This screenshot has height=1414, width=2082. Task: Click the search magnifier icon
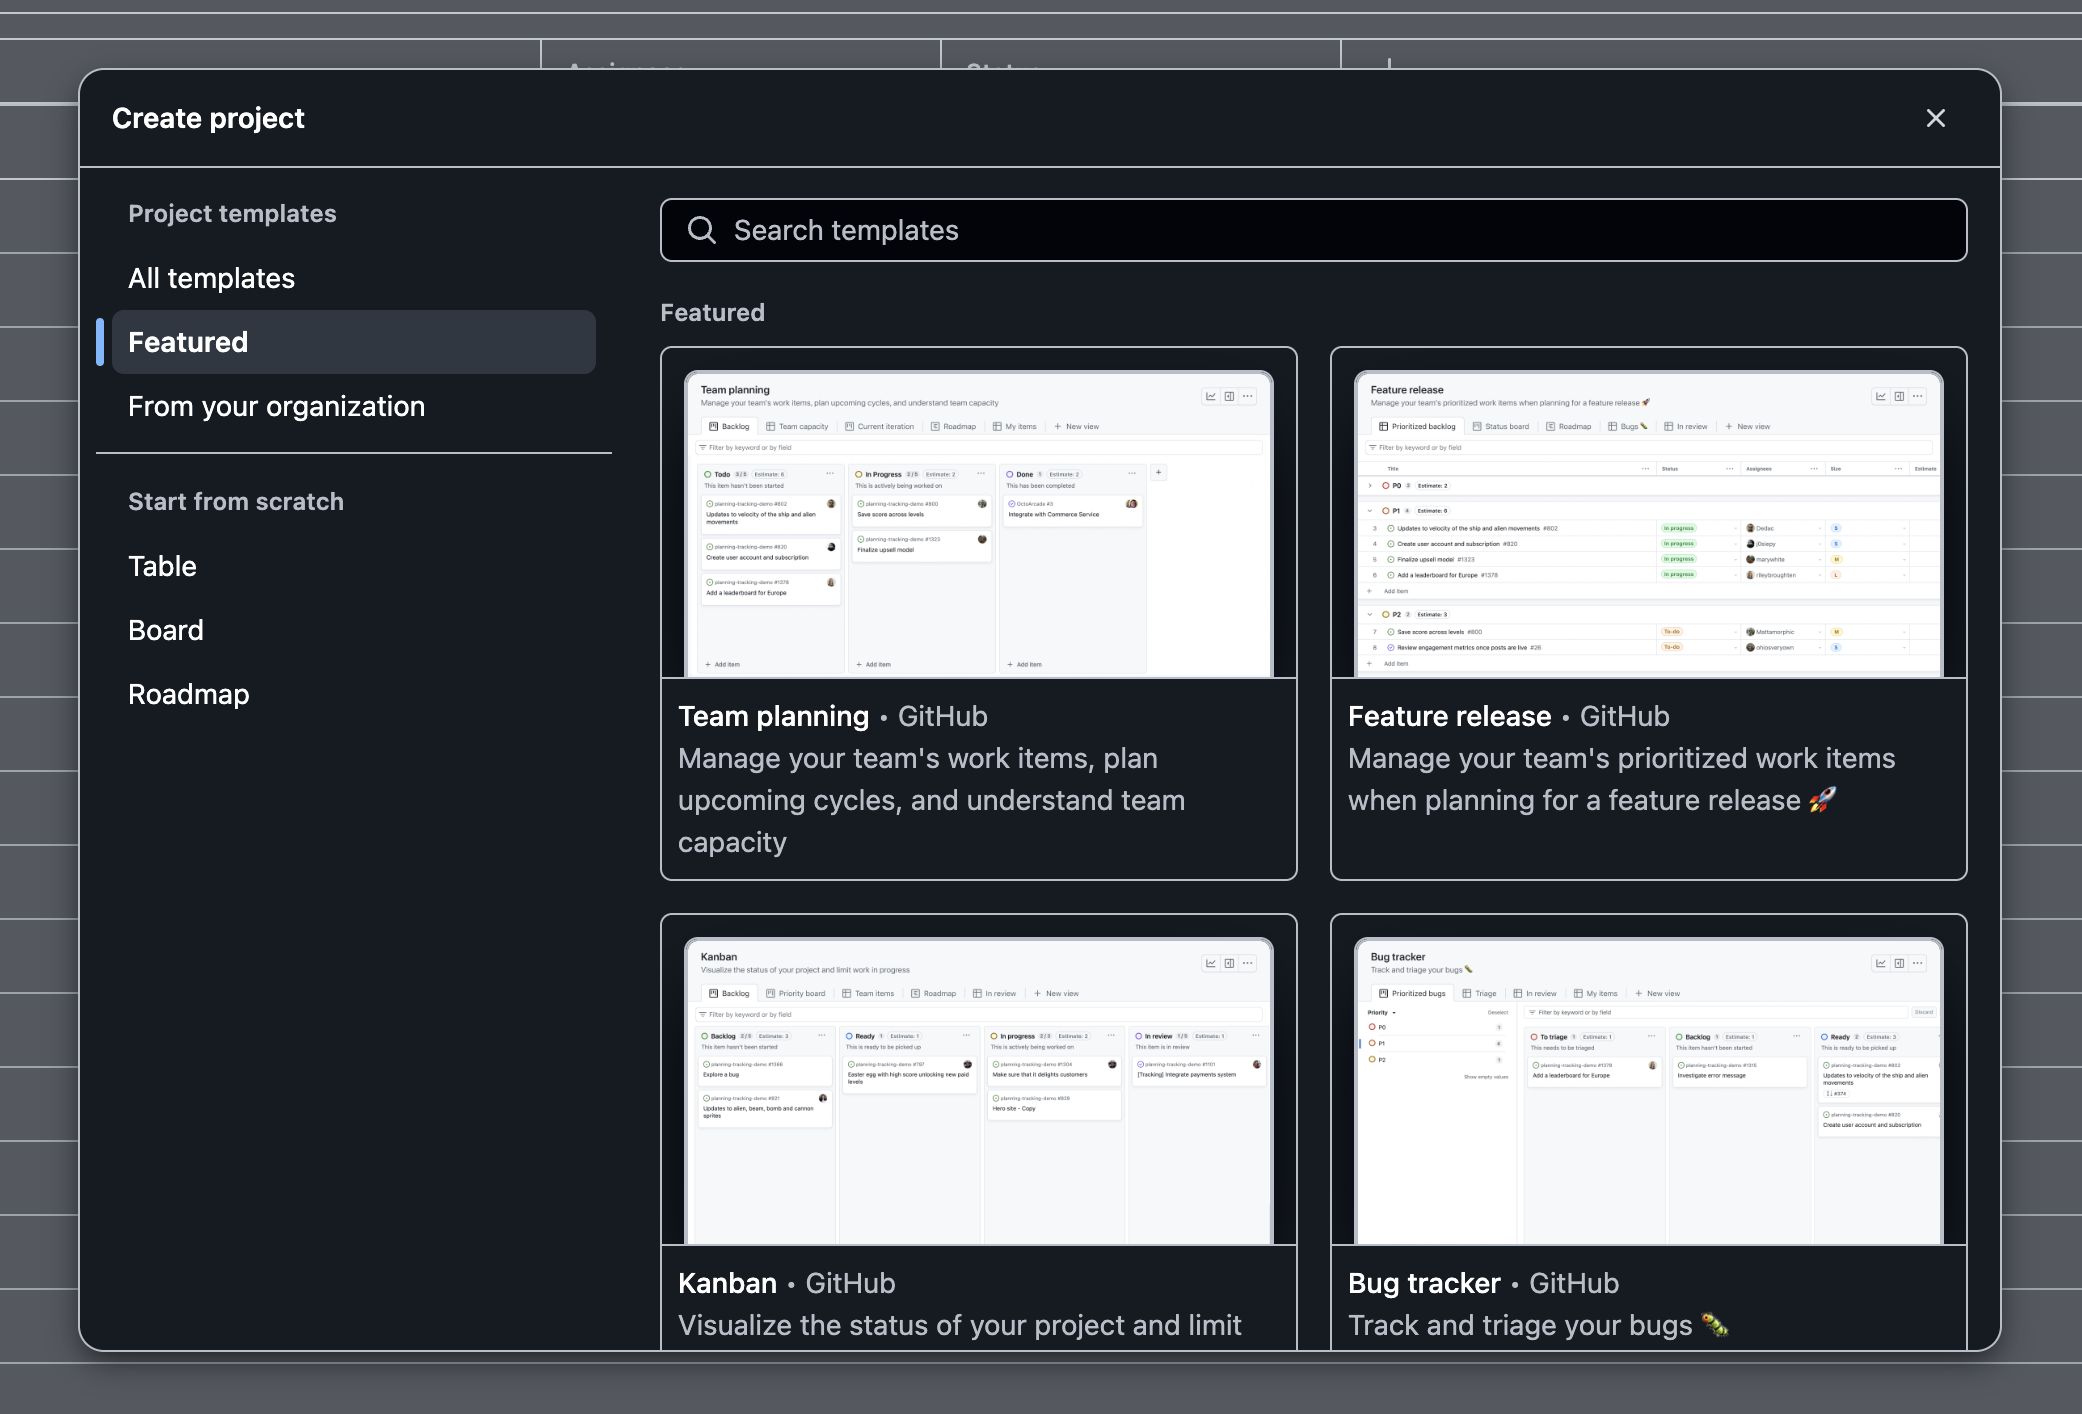(702, 230)
